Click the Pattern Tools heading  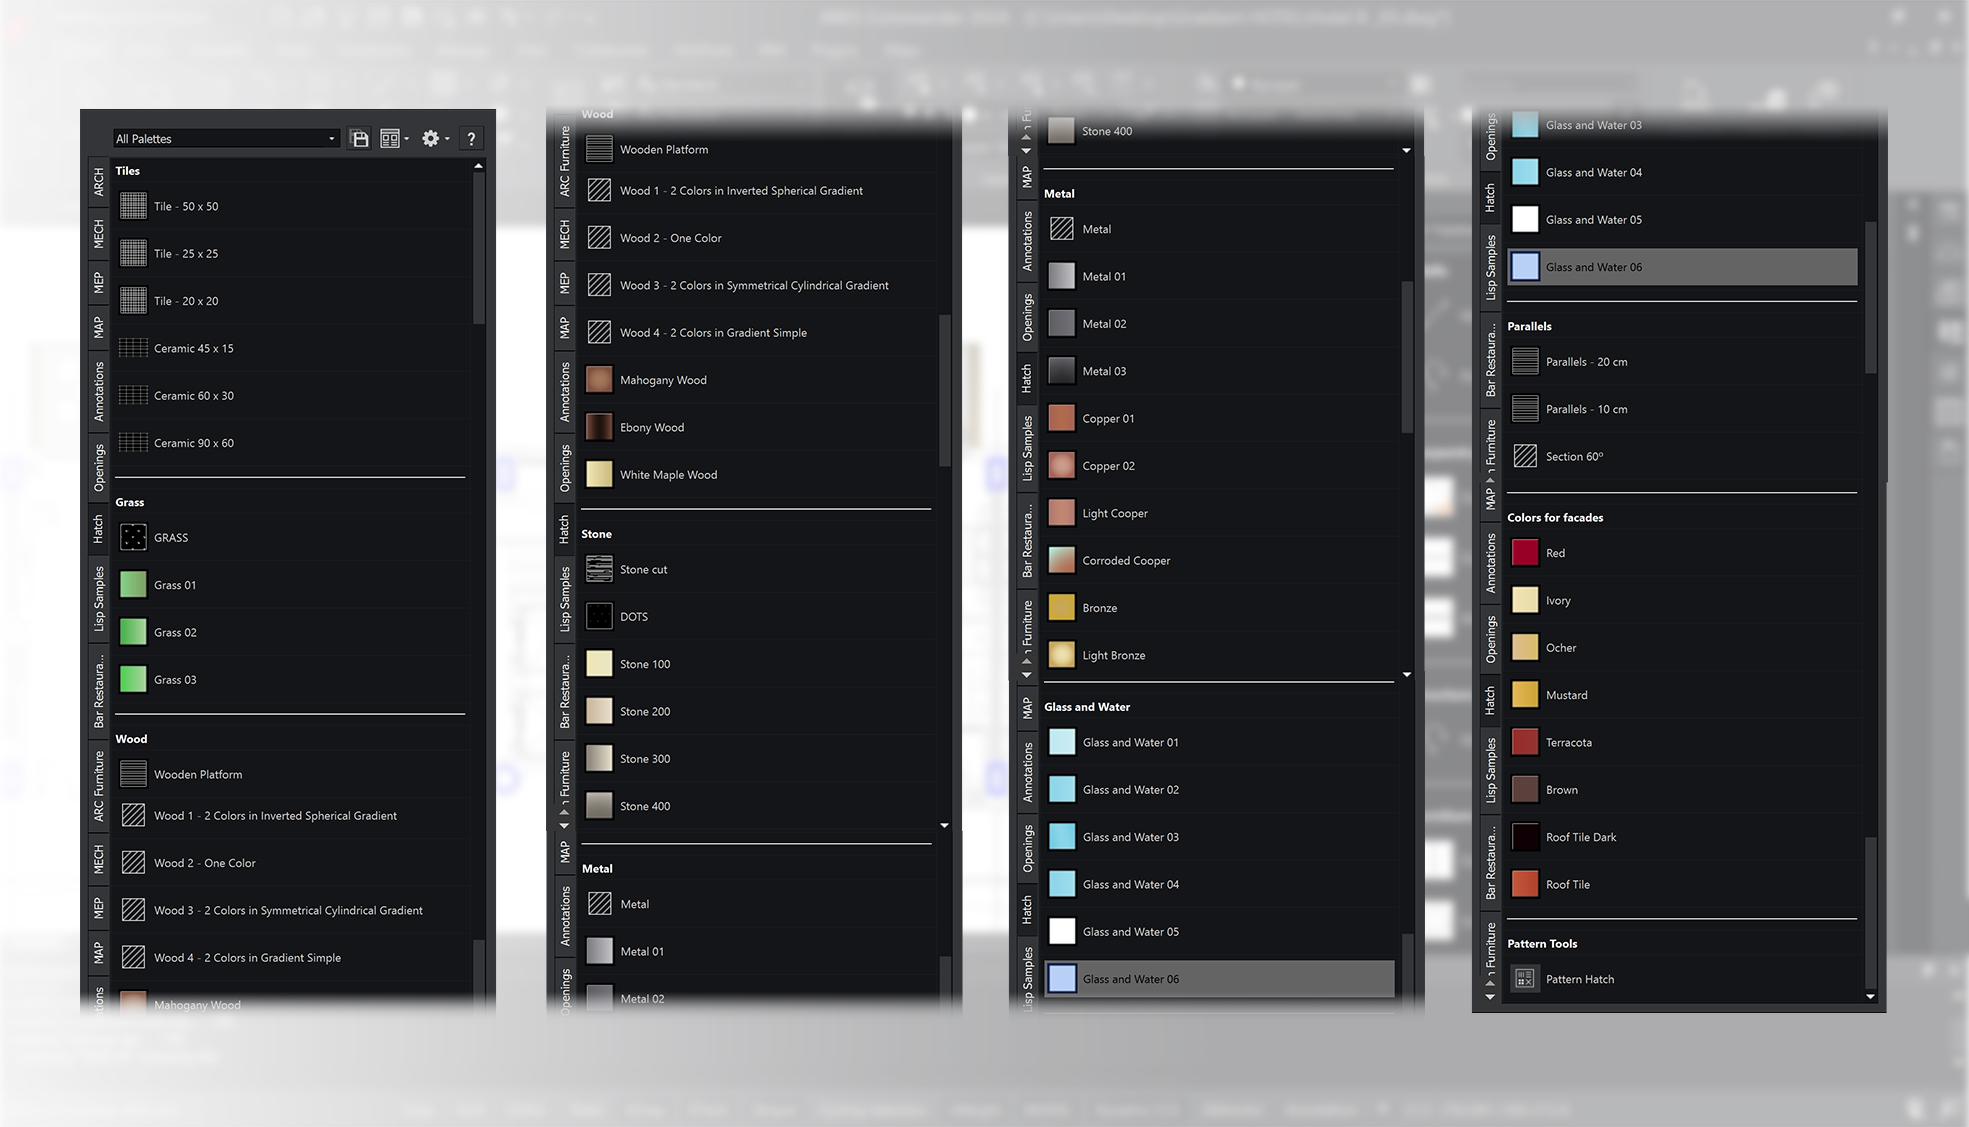[1543, 943]
